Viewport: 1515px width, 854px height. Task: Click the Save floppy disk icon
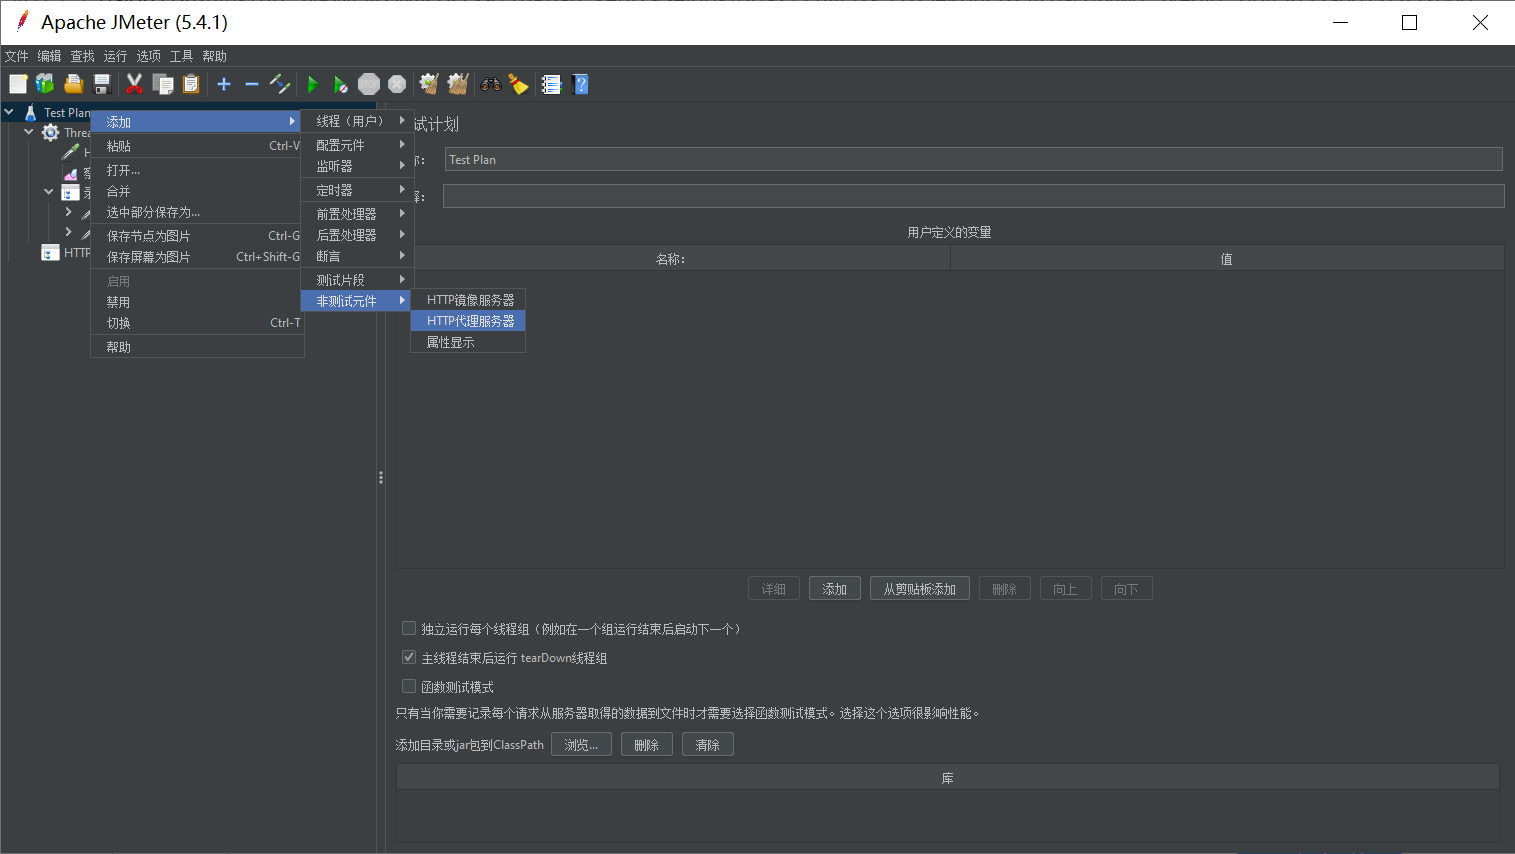coord(101,84)
